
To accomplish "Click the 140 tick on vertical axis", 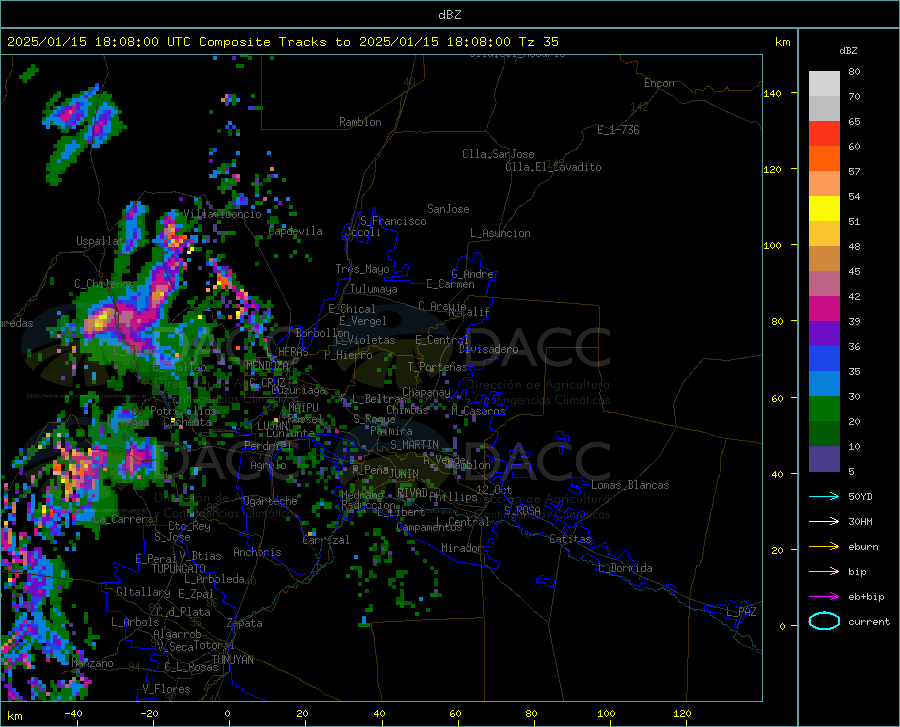I will [x=772, y=94].
